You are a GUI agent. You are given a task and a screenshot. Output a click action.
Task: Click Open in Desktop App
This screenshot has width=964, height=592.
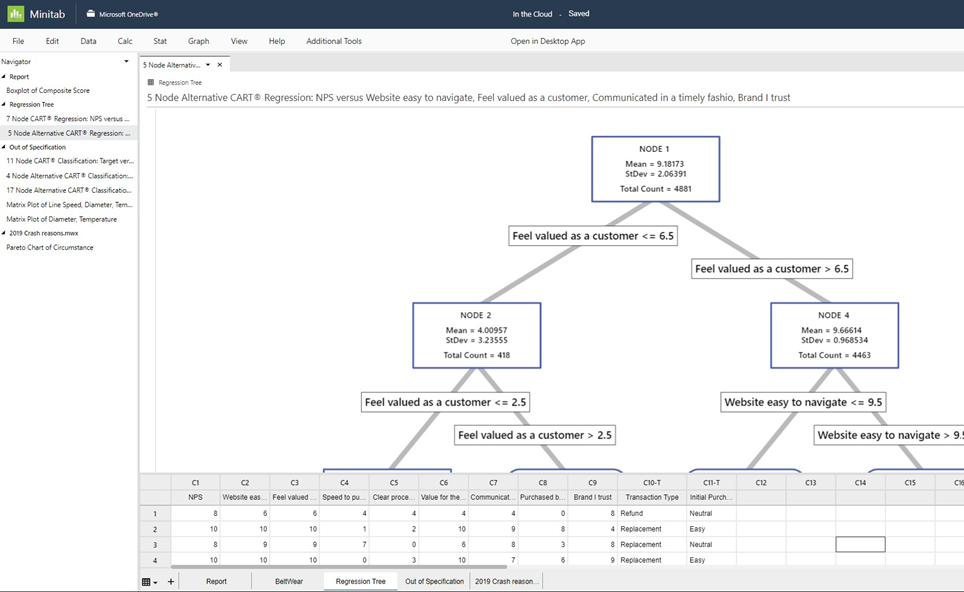pos(548,41)
